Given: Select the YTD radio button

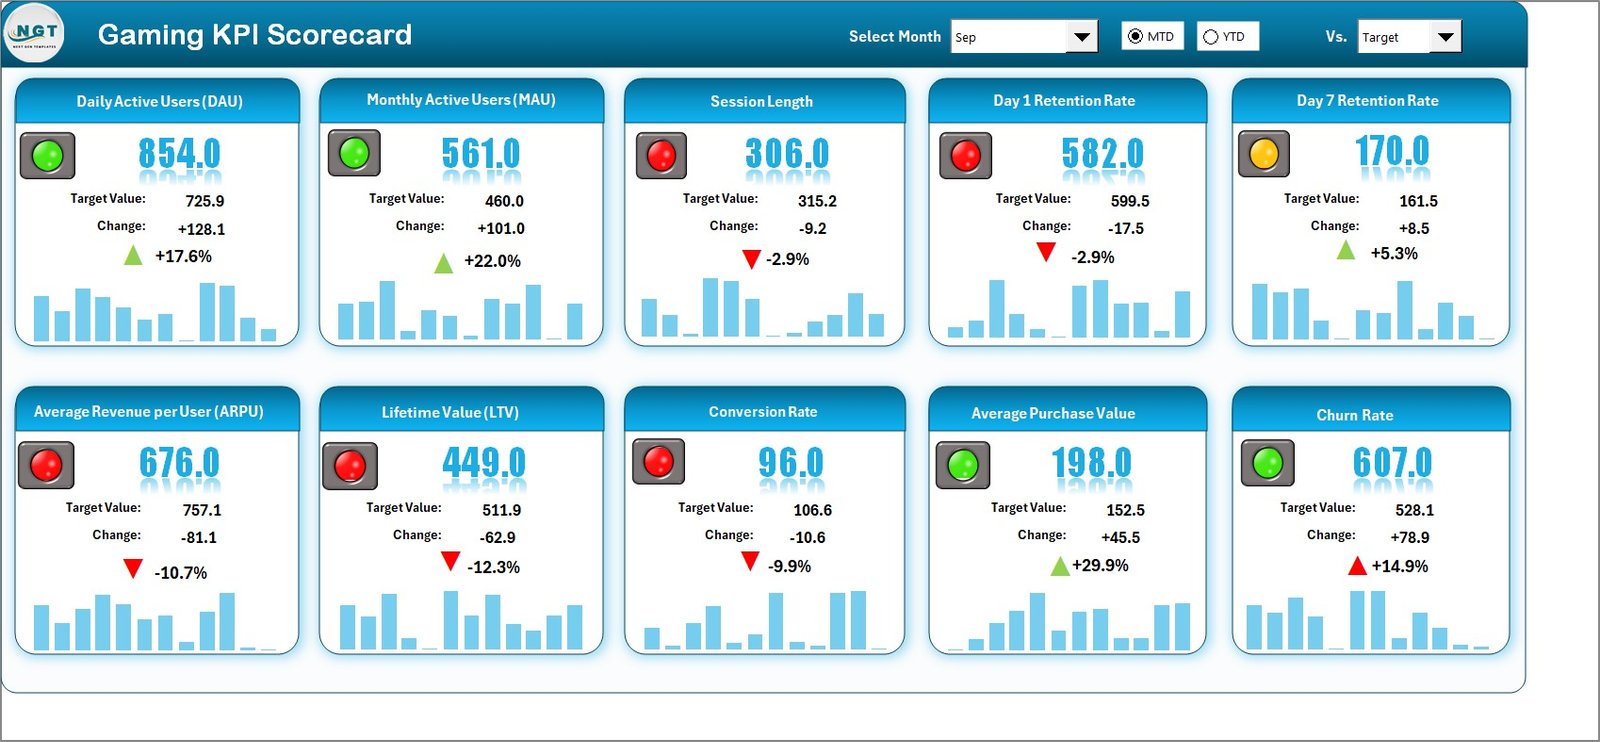Looking at the screenshot, I should tap(1211, 37).
